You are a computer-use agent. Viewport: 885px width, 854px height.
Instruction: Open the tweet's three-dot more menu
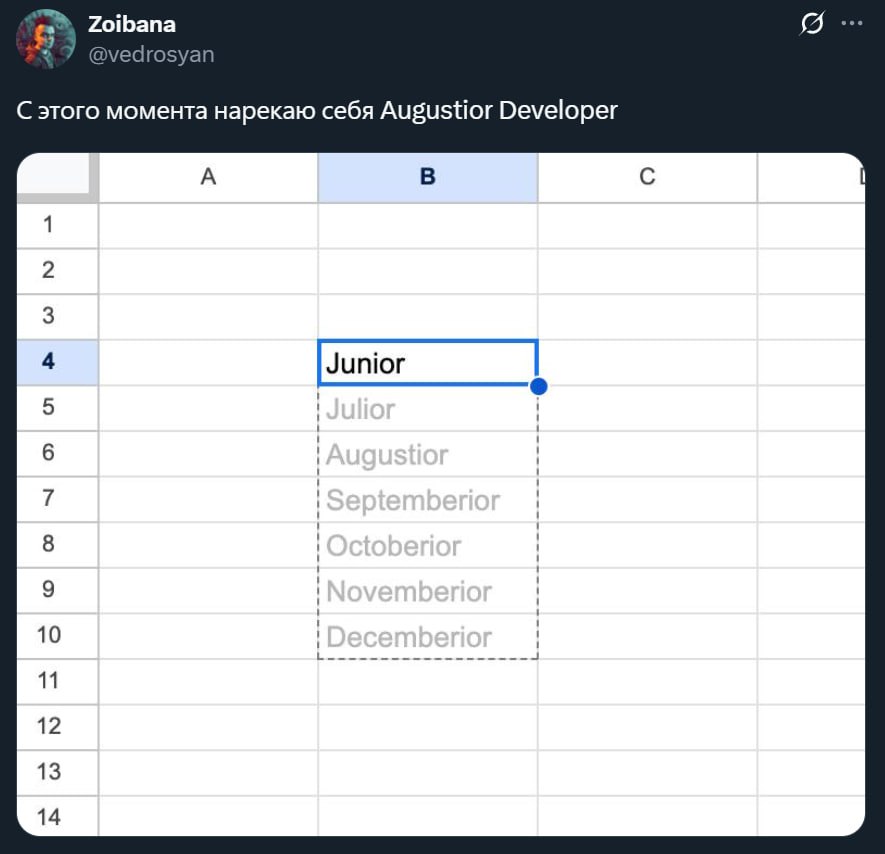pyautogui.click(x=851, y=23)
